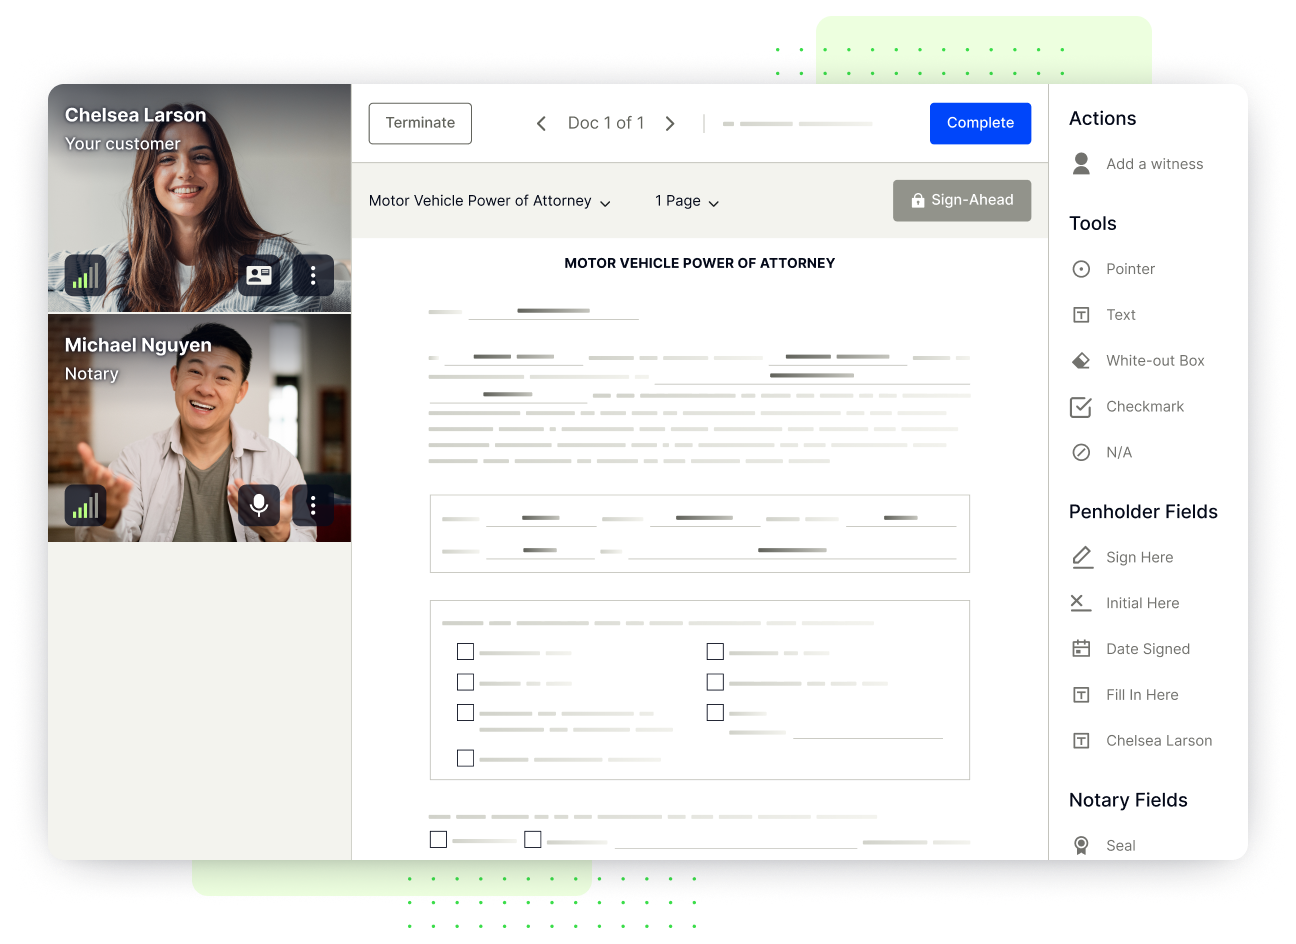Click the Terminate button
The height and width of the screenshot is (944, 1296).
[420, 123]
